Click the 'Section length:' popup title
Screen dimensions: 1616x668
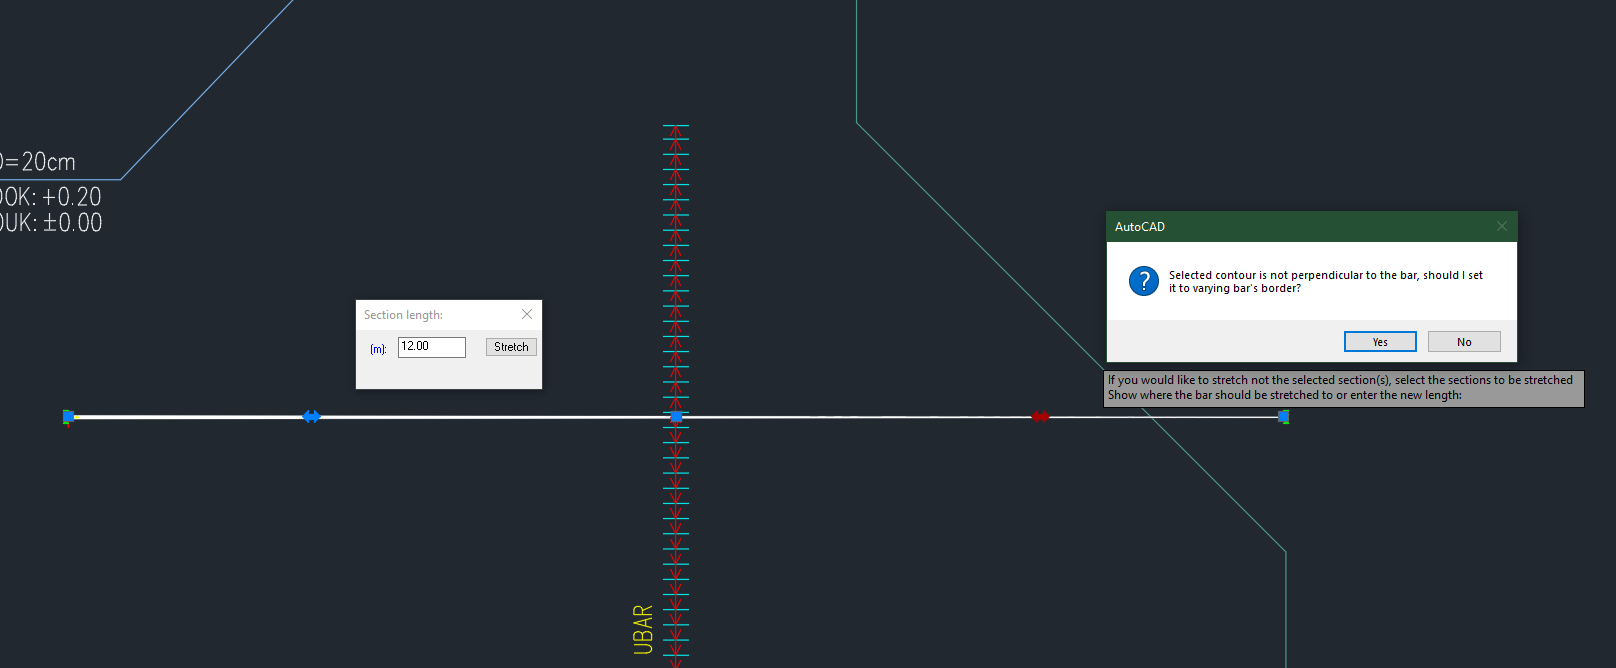pyautogui.click(x=403, y=315)
